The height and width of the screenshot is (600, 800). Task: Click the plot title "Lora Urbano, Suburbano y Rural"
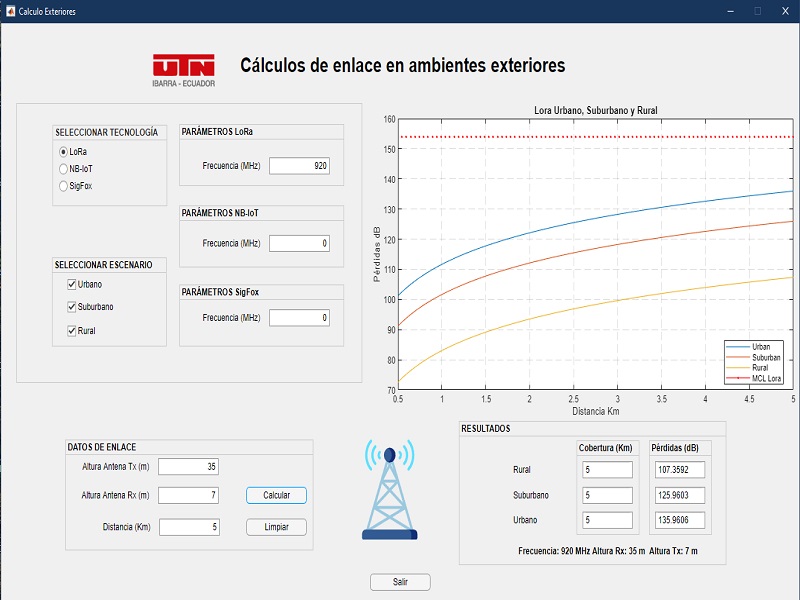pyautogui.click(x=595, y=110)
